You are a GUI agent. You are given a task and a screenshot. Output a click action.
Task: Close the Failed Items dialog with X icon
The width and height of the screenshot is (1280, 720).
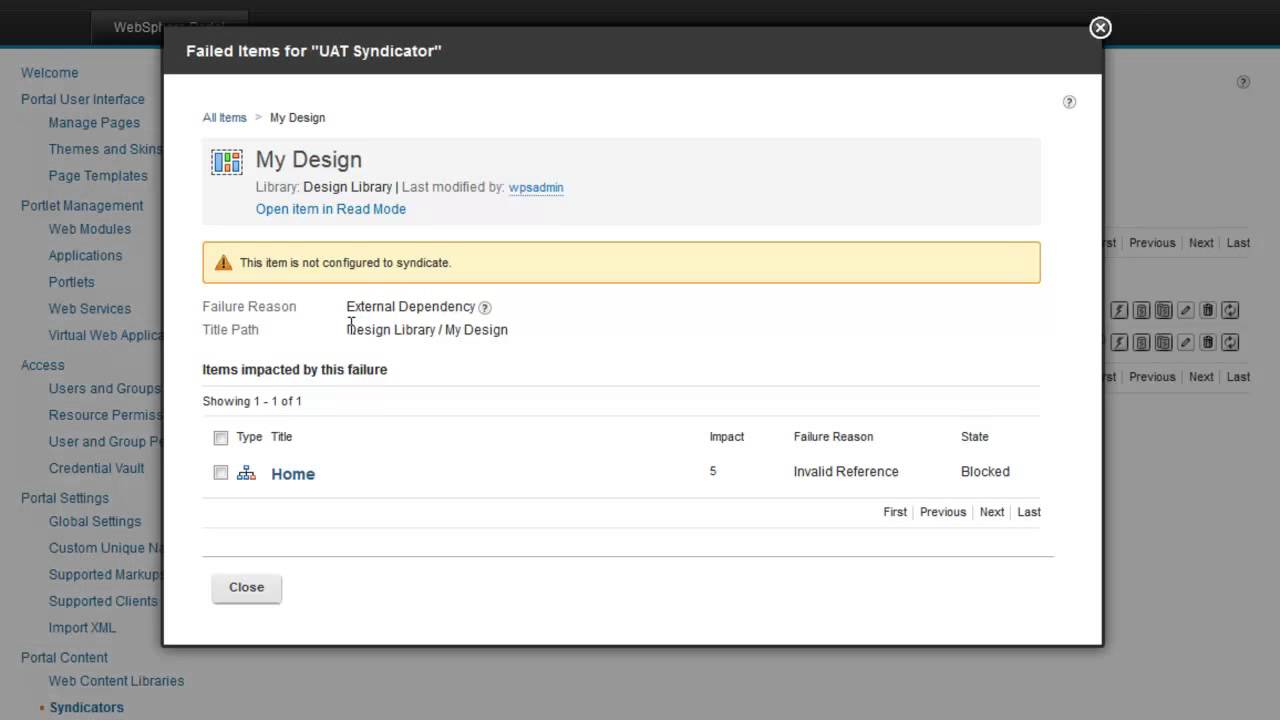pos(1100,28)
